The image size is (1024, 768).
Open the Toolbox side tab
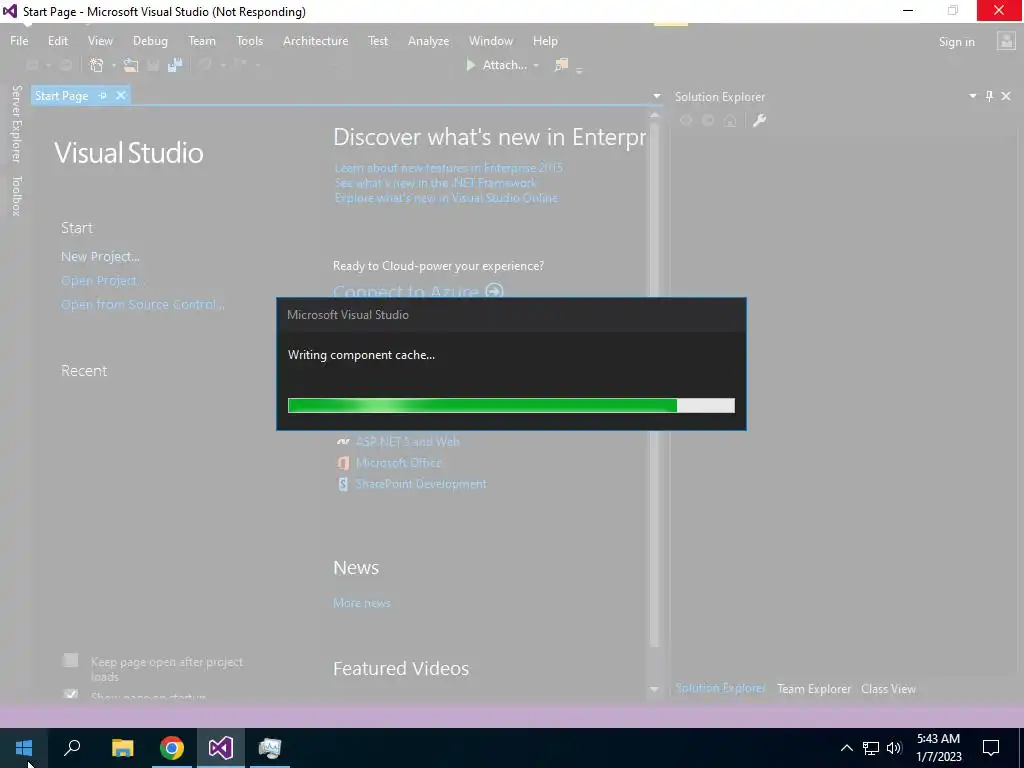click(x=16, y=196)
